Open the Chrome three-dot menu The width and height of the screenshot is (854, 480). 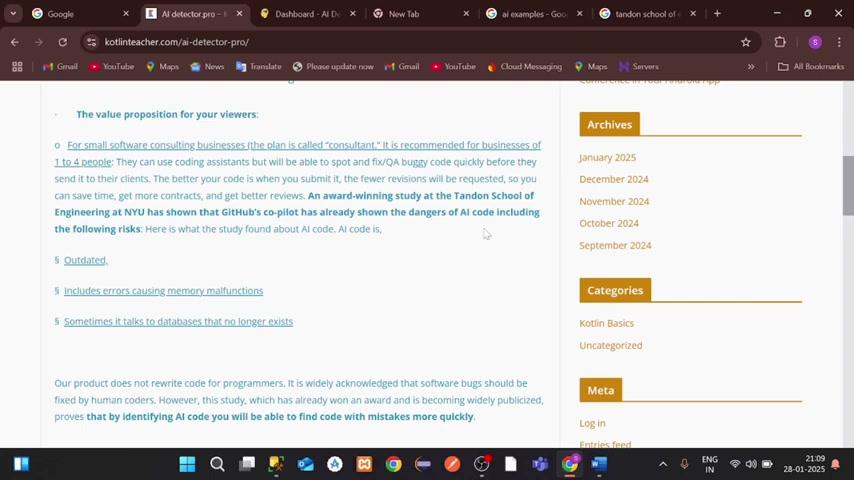(x=839, y=42)
